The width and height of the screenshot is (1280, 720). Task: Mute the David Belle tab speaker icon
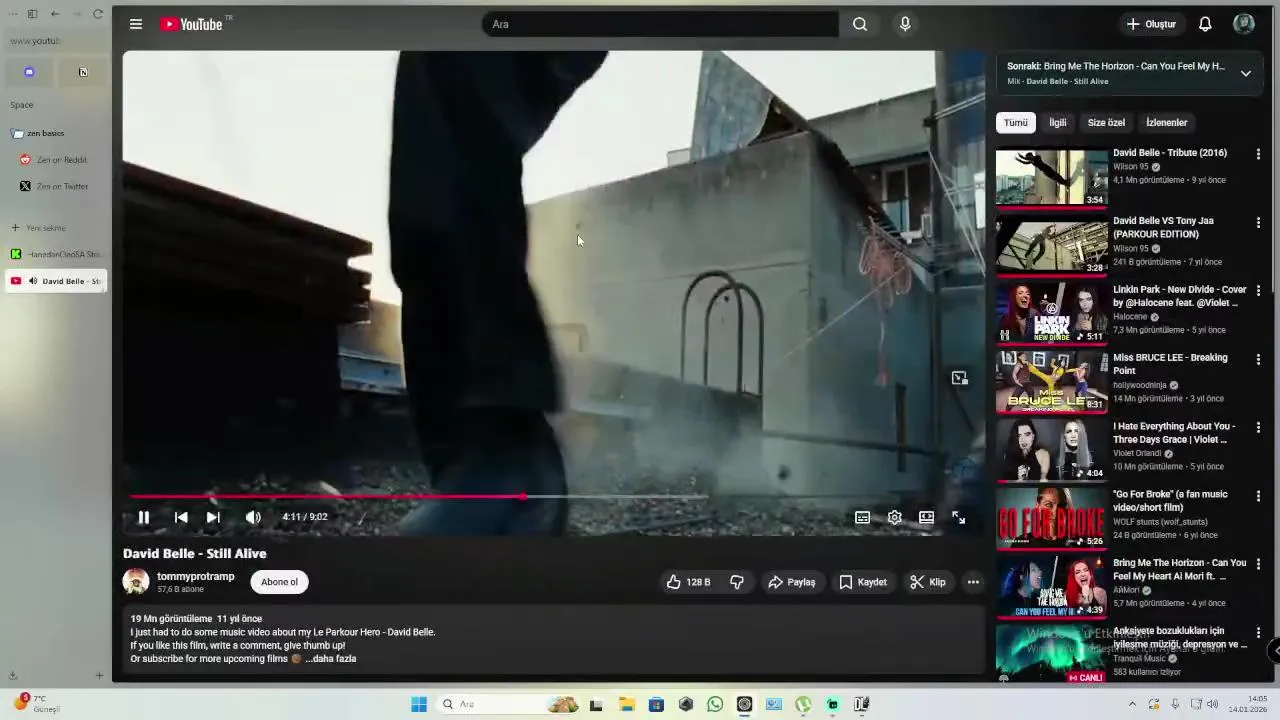33,281
